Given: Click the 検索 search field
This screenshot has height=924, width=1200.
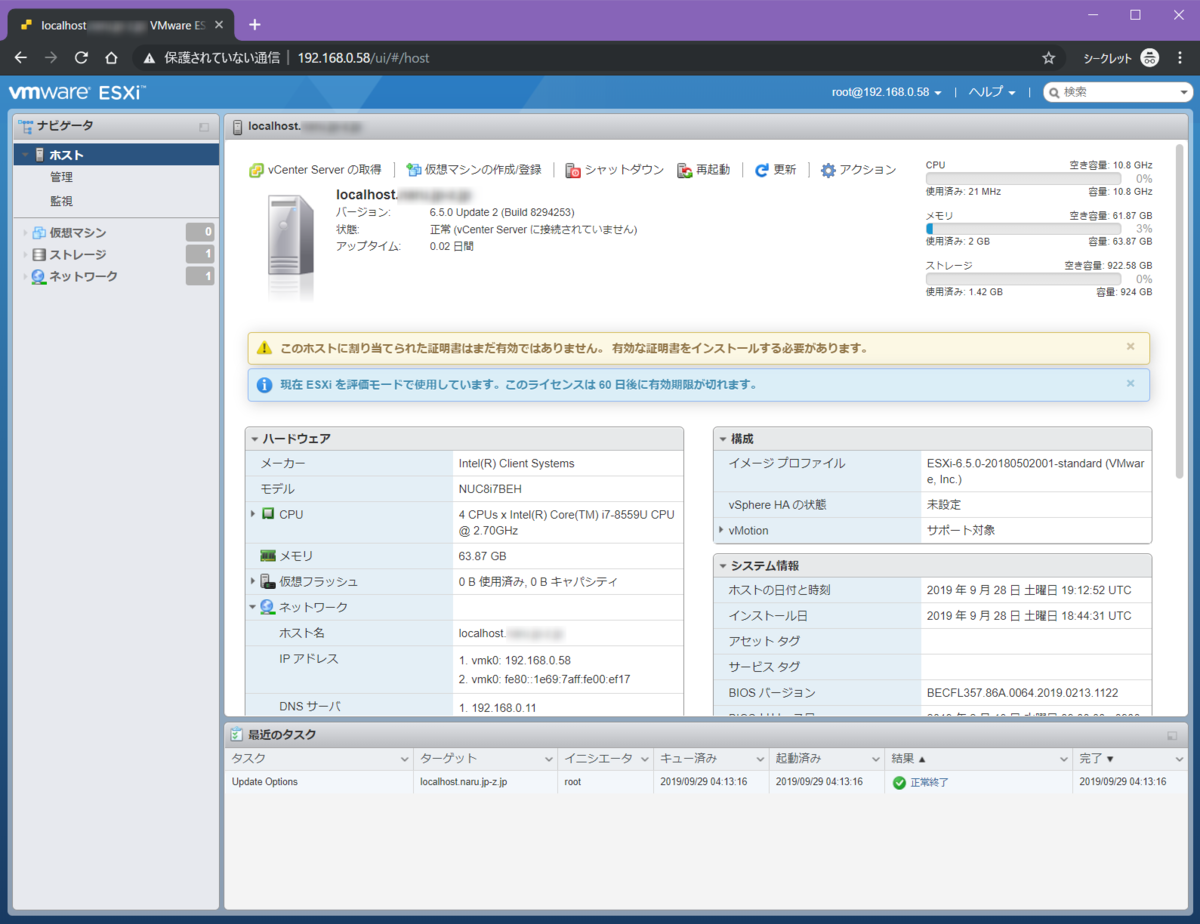Looking at the screenshot, I should [x=1118, y=92].
